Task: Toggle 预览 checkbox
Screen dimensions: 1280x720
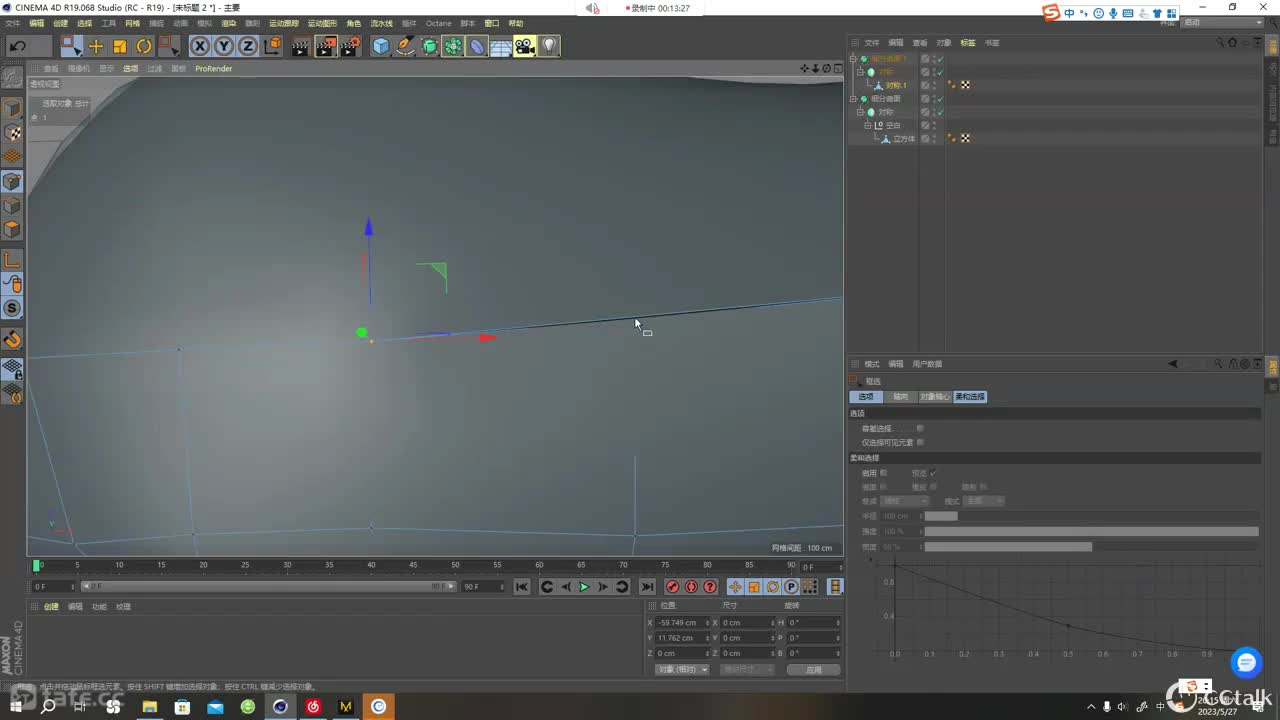Action: point(933,472)
